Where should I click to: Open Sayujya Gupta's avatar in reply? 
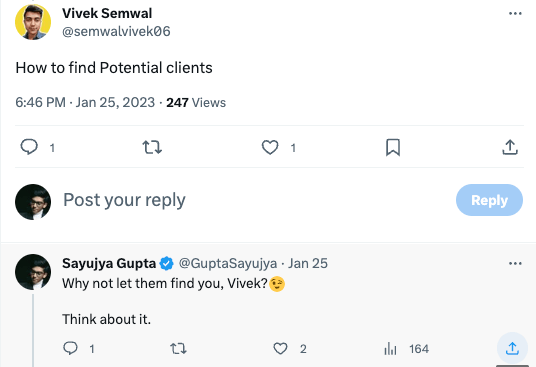tap(33, 272)
